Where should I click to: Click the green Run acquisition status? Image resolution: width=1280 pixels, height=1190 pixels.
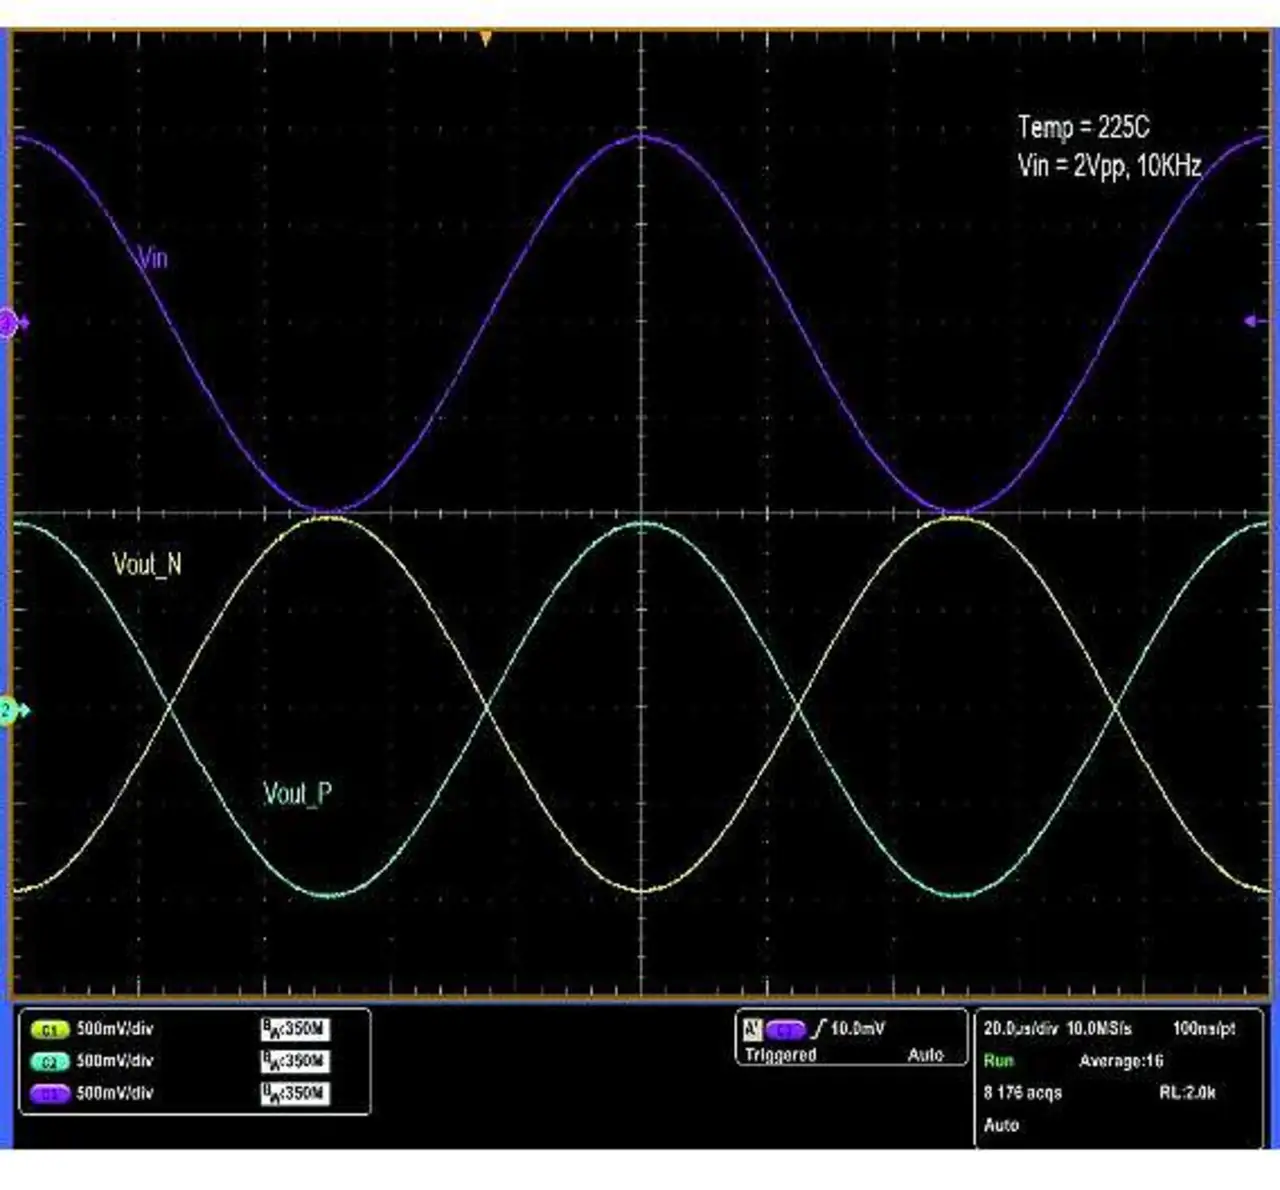point(998,1061)
